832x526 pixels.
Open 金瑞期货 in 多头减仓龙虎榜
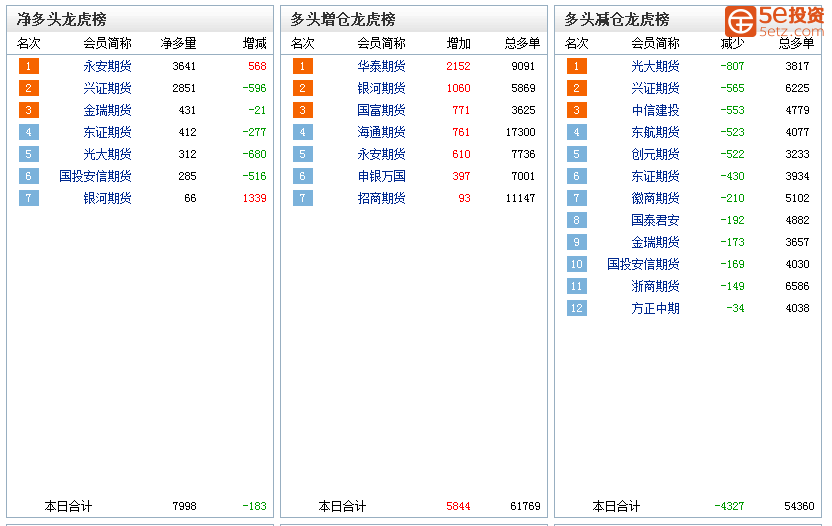pos(655,243)
